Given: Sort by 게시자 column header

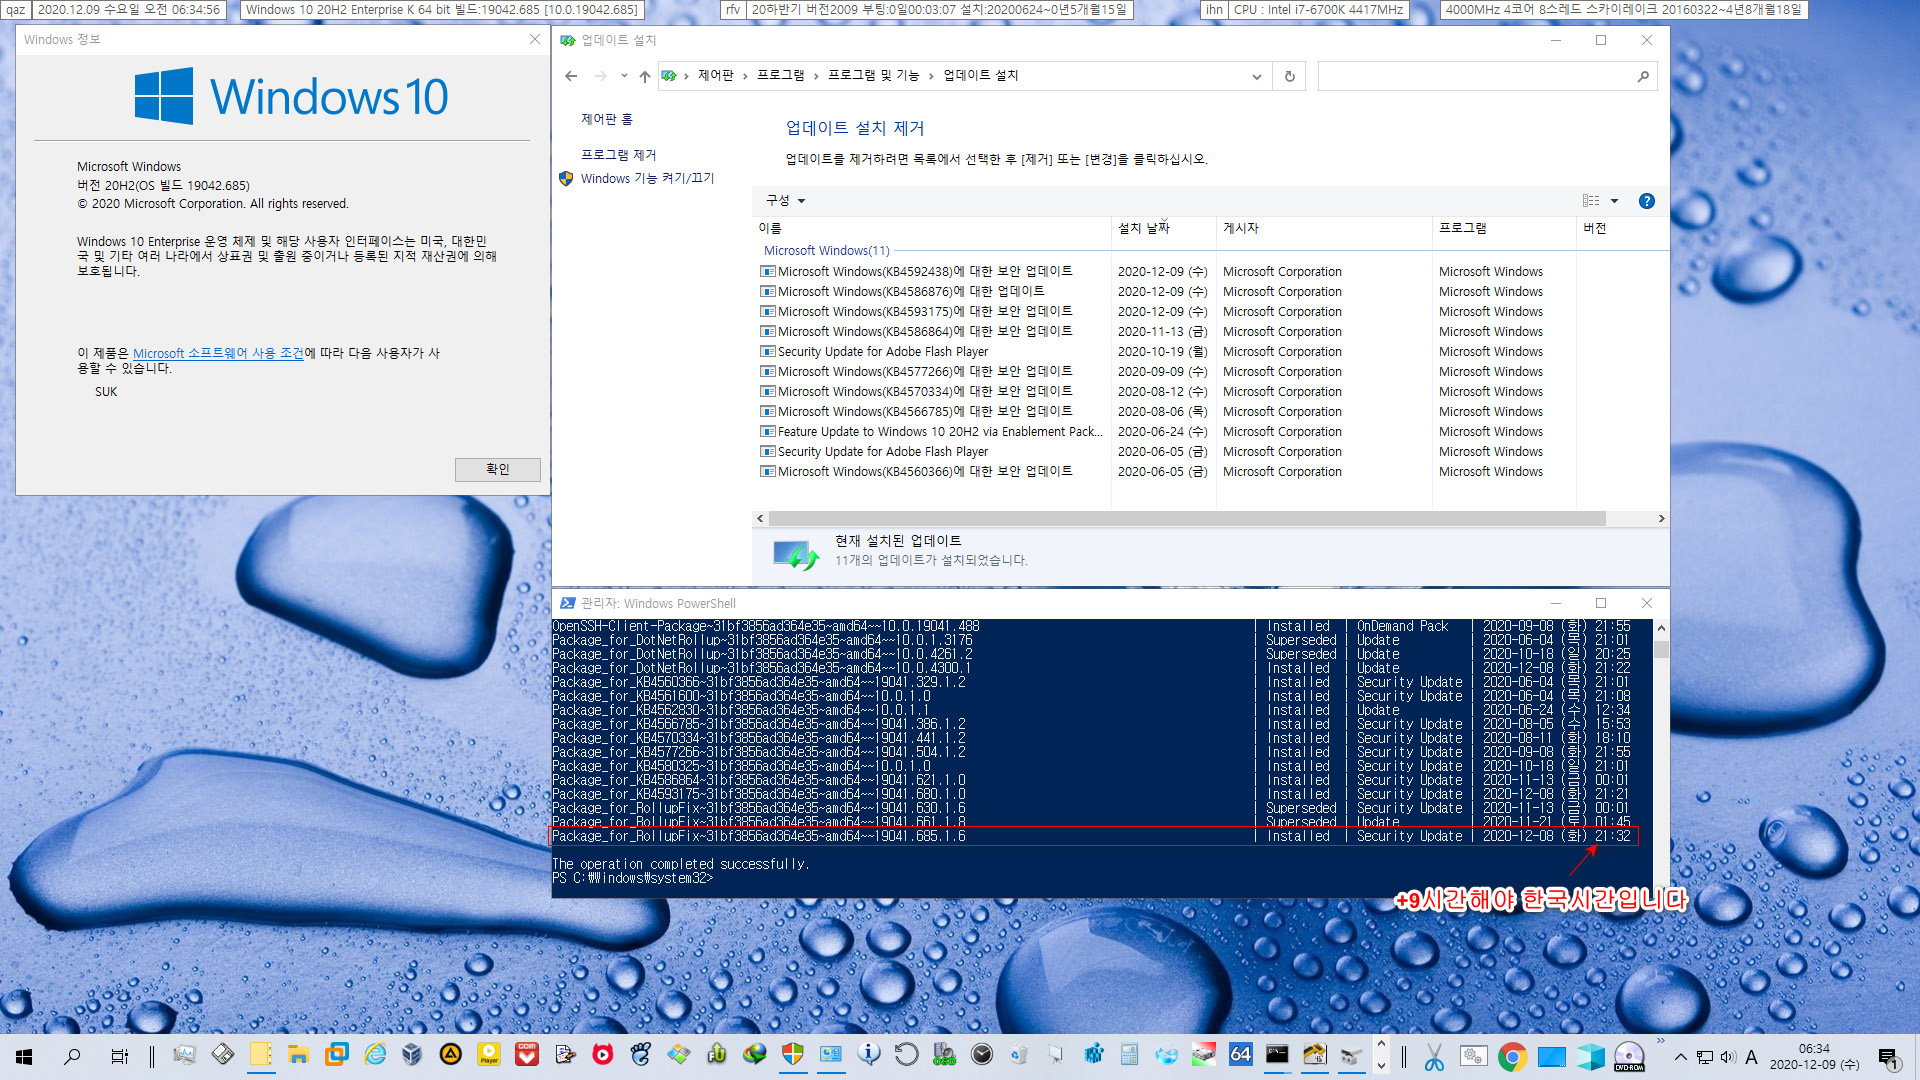Looking at the screenshot, I should (1324, 229).
